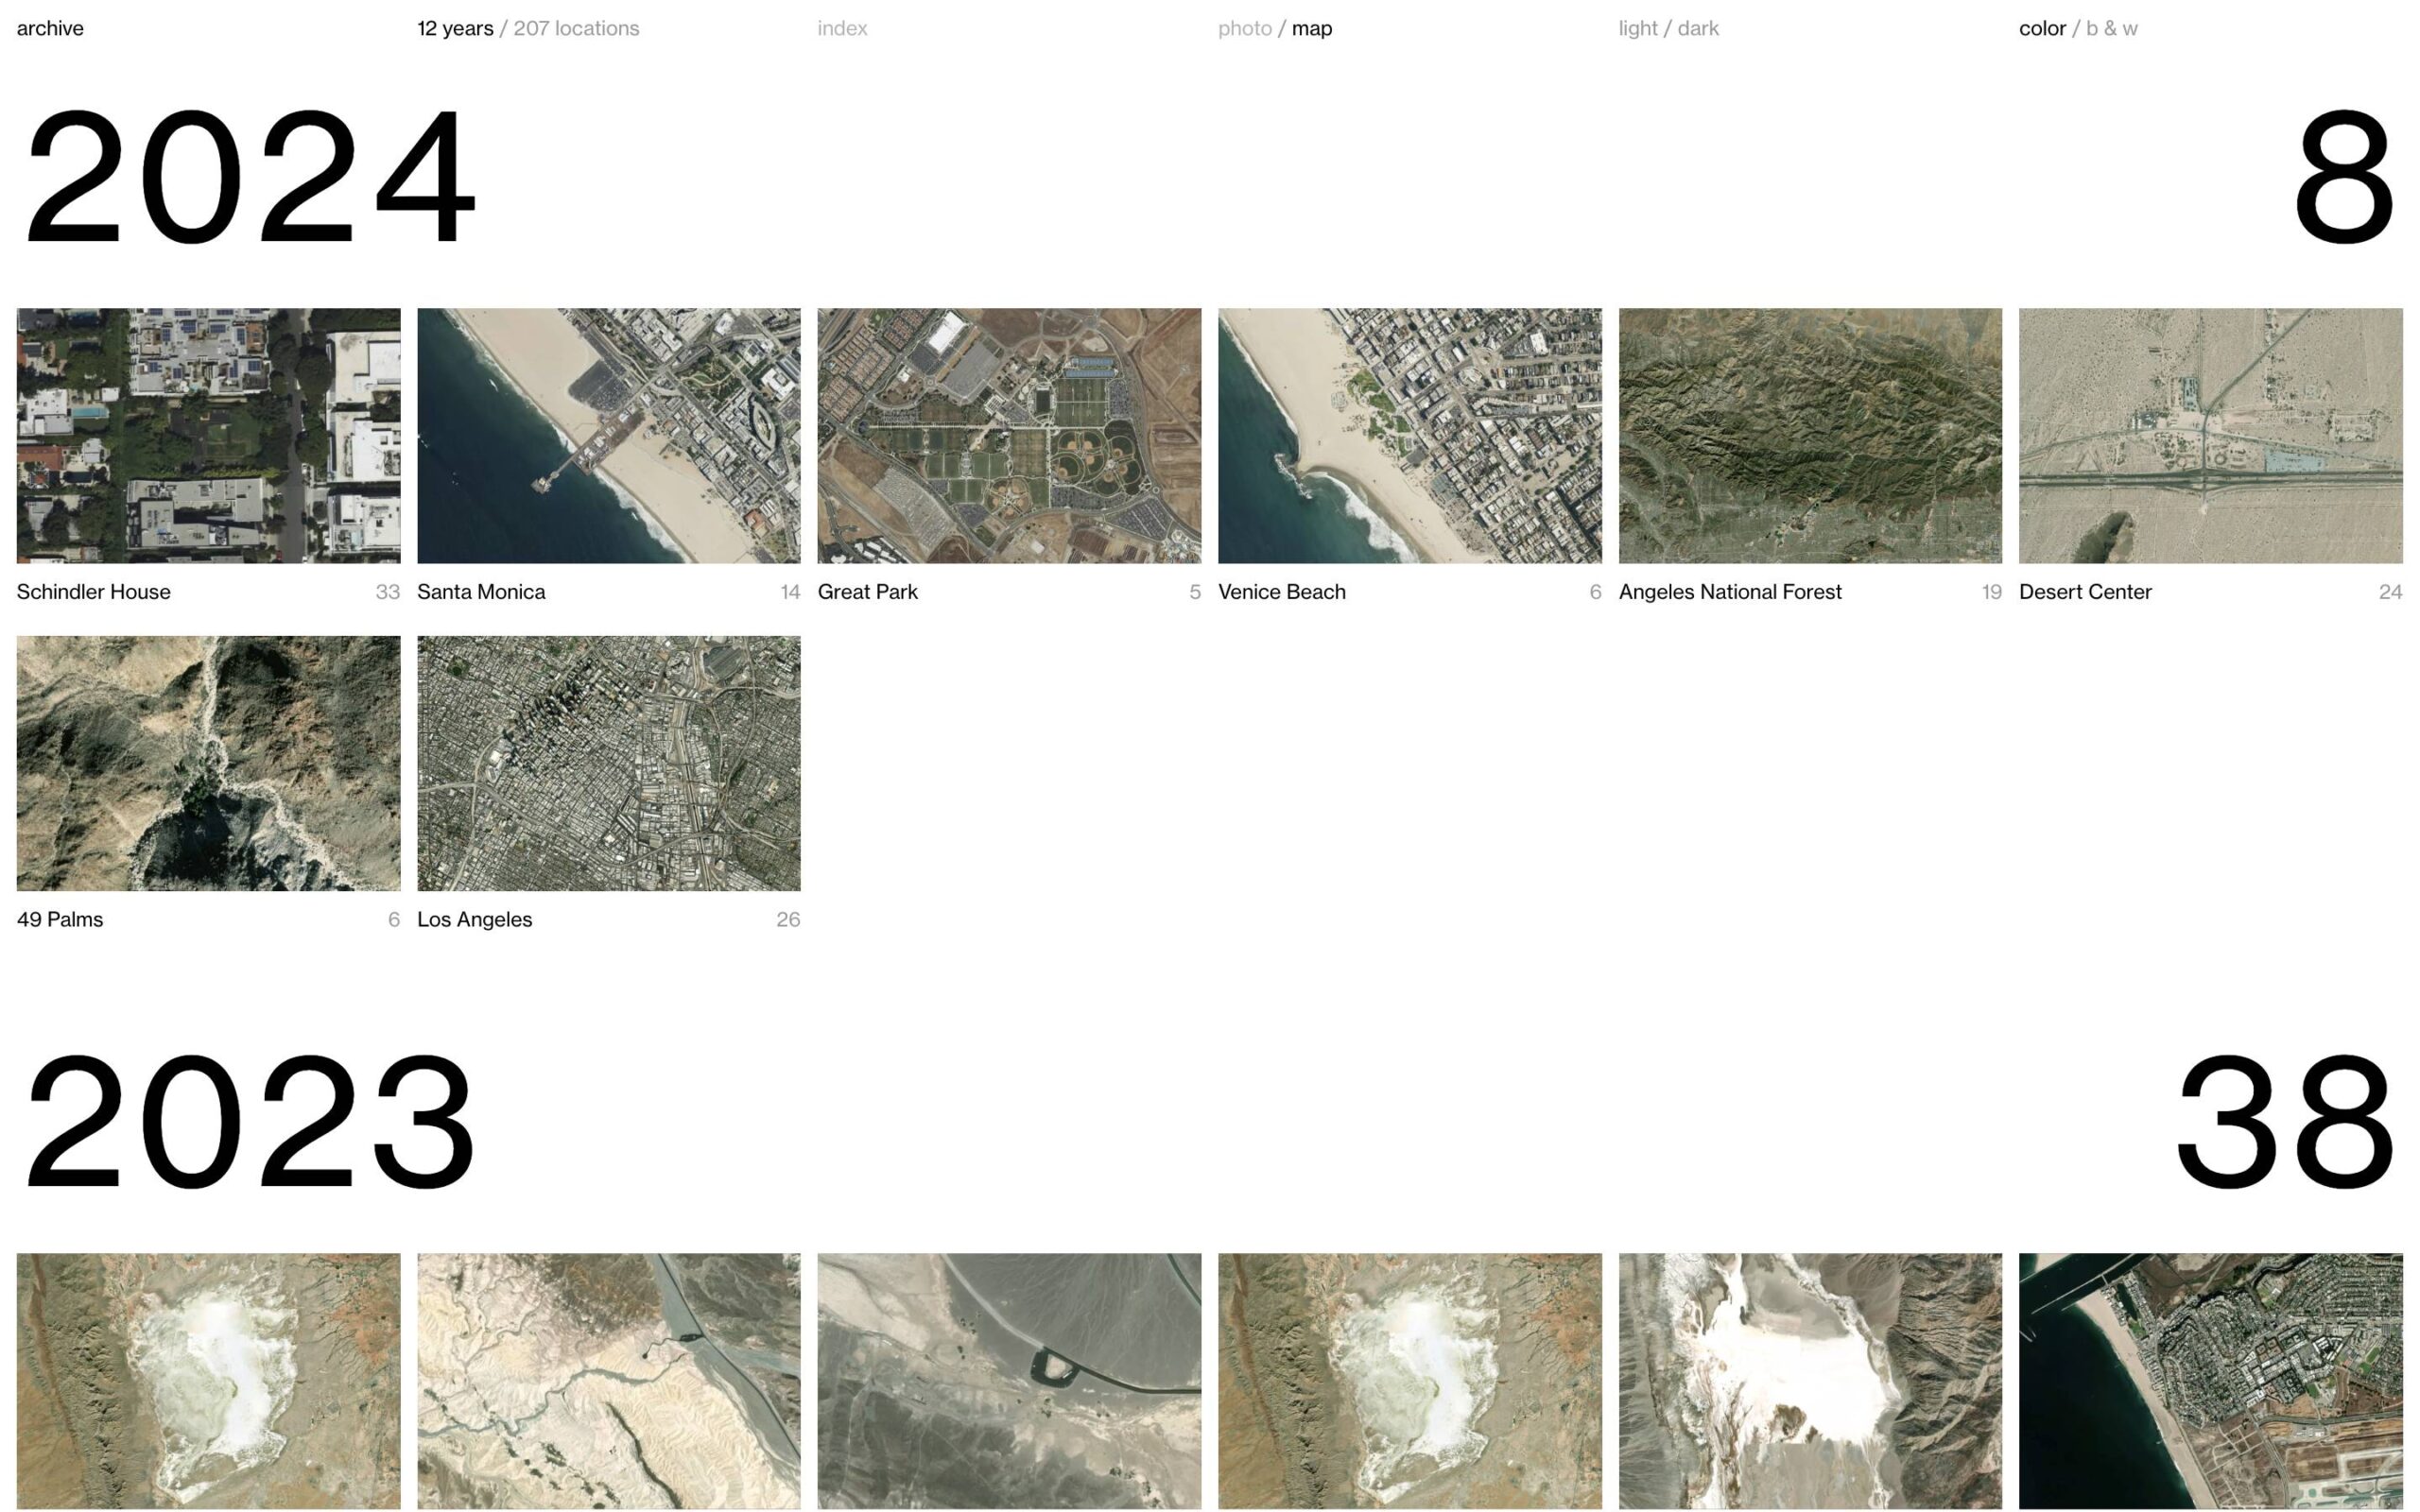Click the Great Park title
Image resolution: width=2420 pixels, height=1512 pixels.
(x=867, y=592)
